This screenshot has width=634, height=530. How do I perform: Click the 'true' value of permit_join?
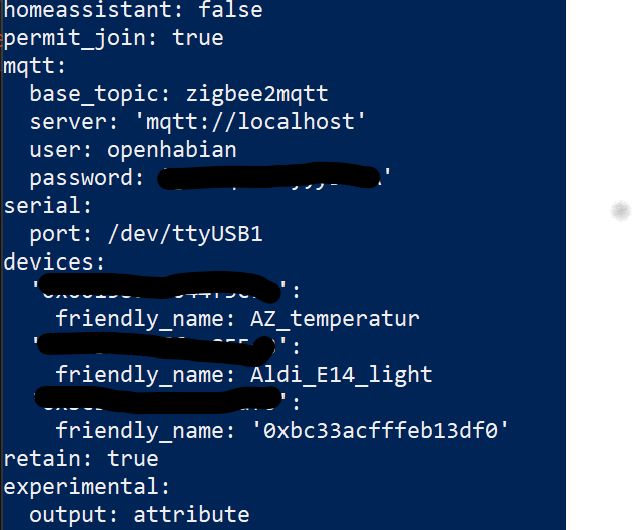pyautogui.click(x=198, y=38)
